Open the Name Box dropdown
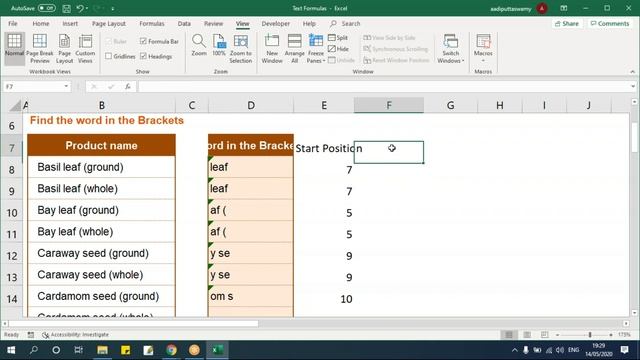Screen dimensions: 640x360 click(66, 87)
